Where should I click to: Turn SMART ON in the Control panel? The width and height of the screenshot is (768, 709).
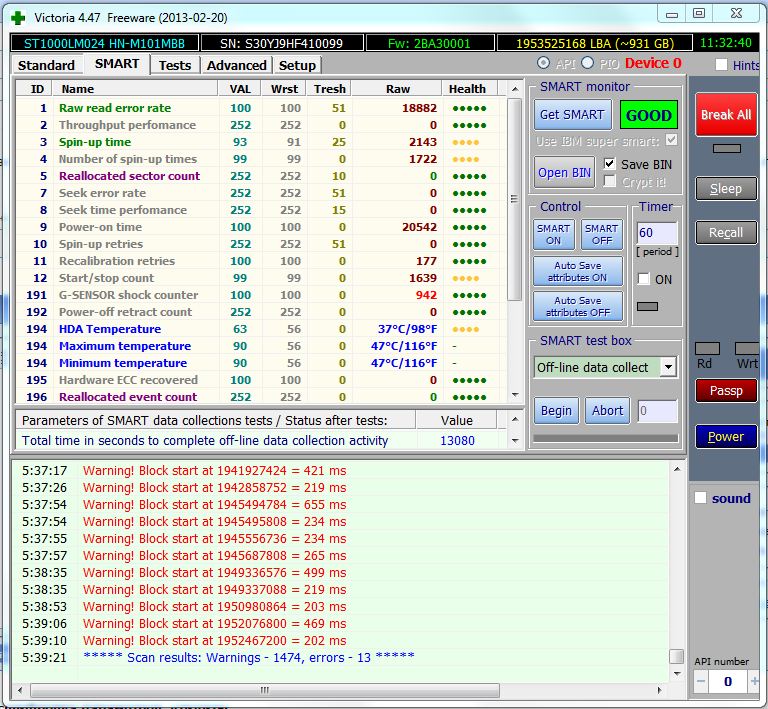(x=553, y=234)
